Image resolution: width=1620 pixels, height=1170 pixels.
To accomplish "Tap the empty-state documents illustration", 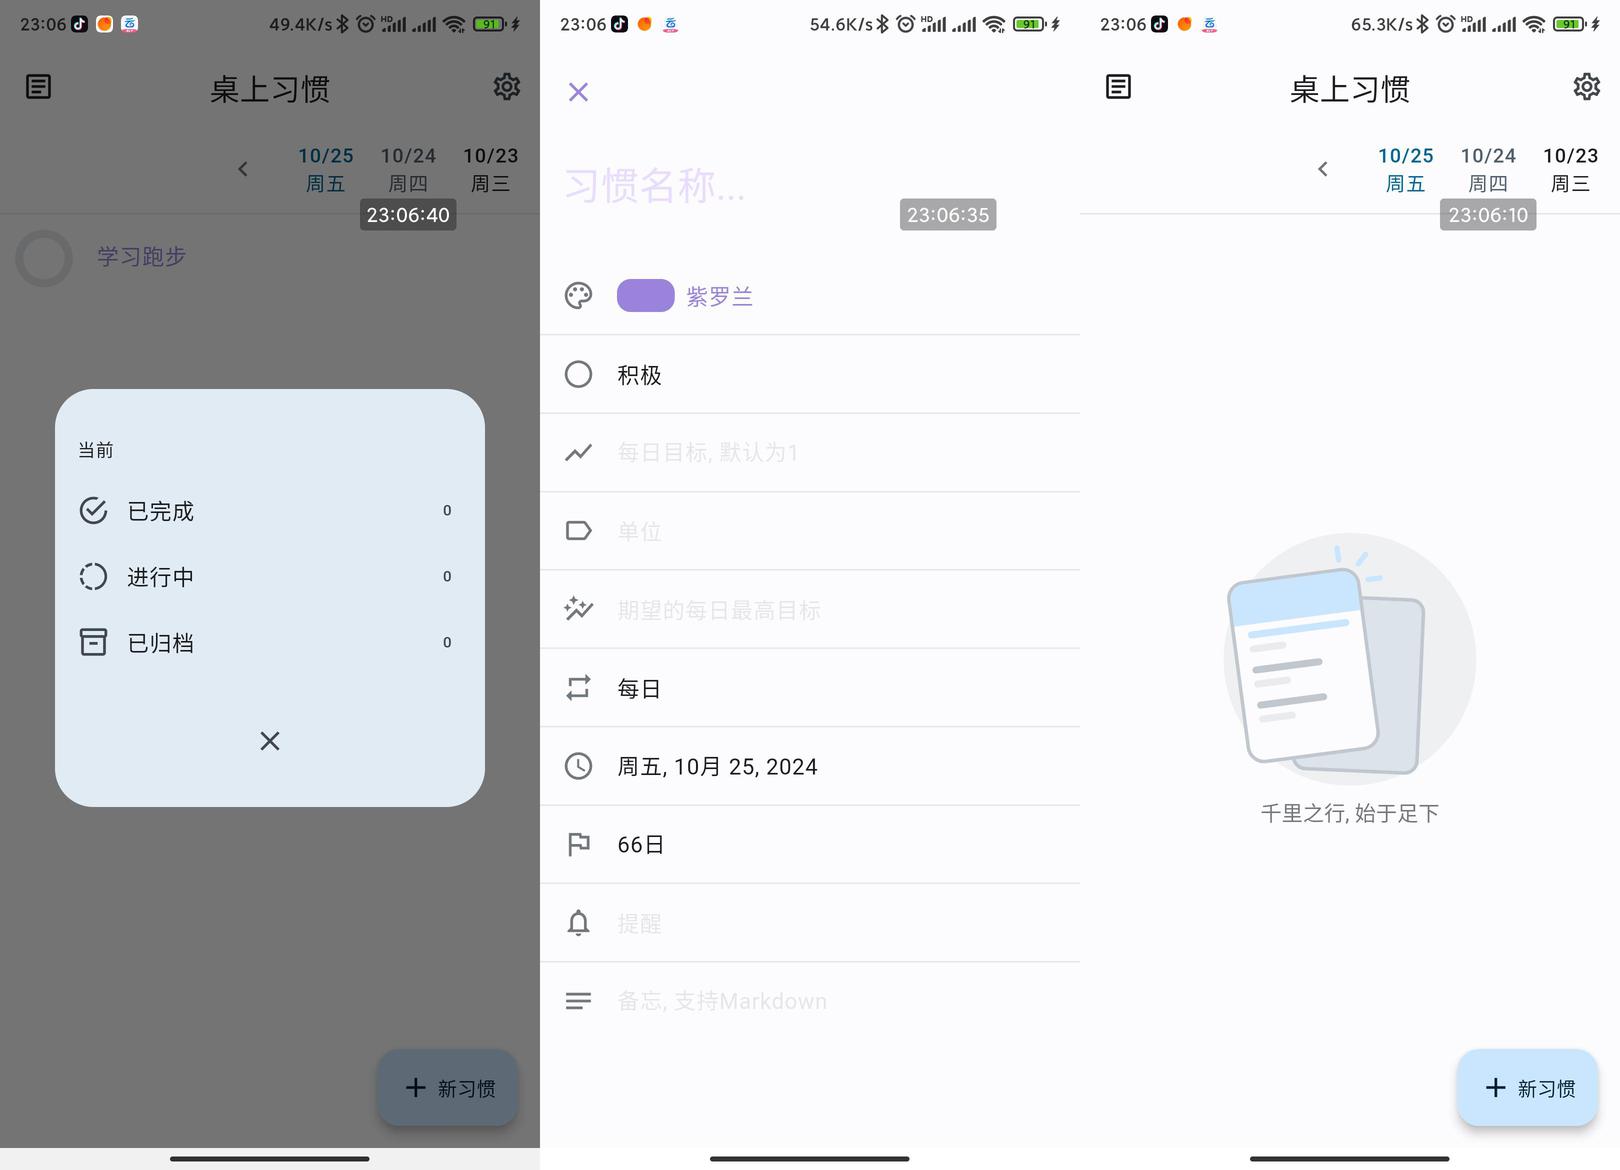I will [1350, 658].
